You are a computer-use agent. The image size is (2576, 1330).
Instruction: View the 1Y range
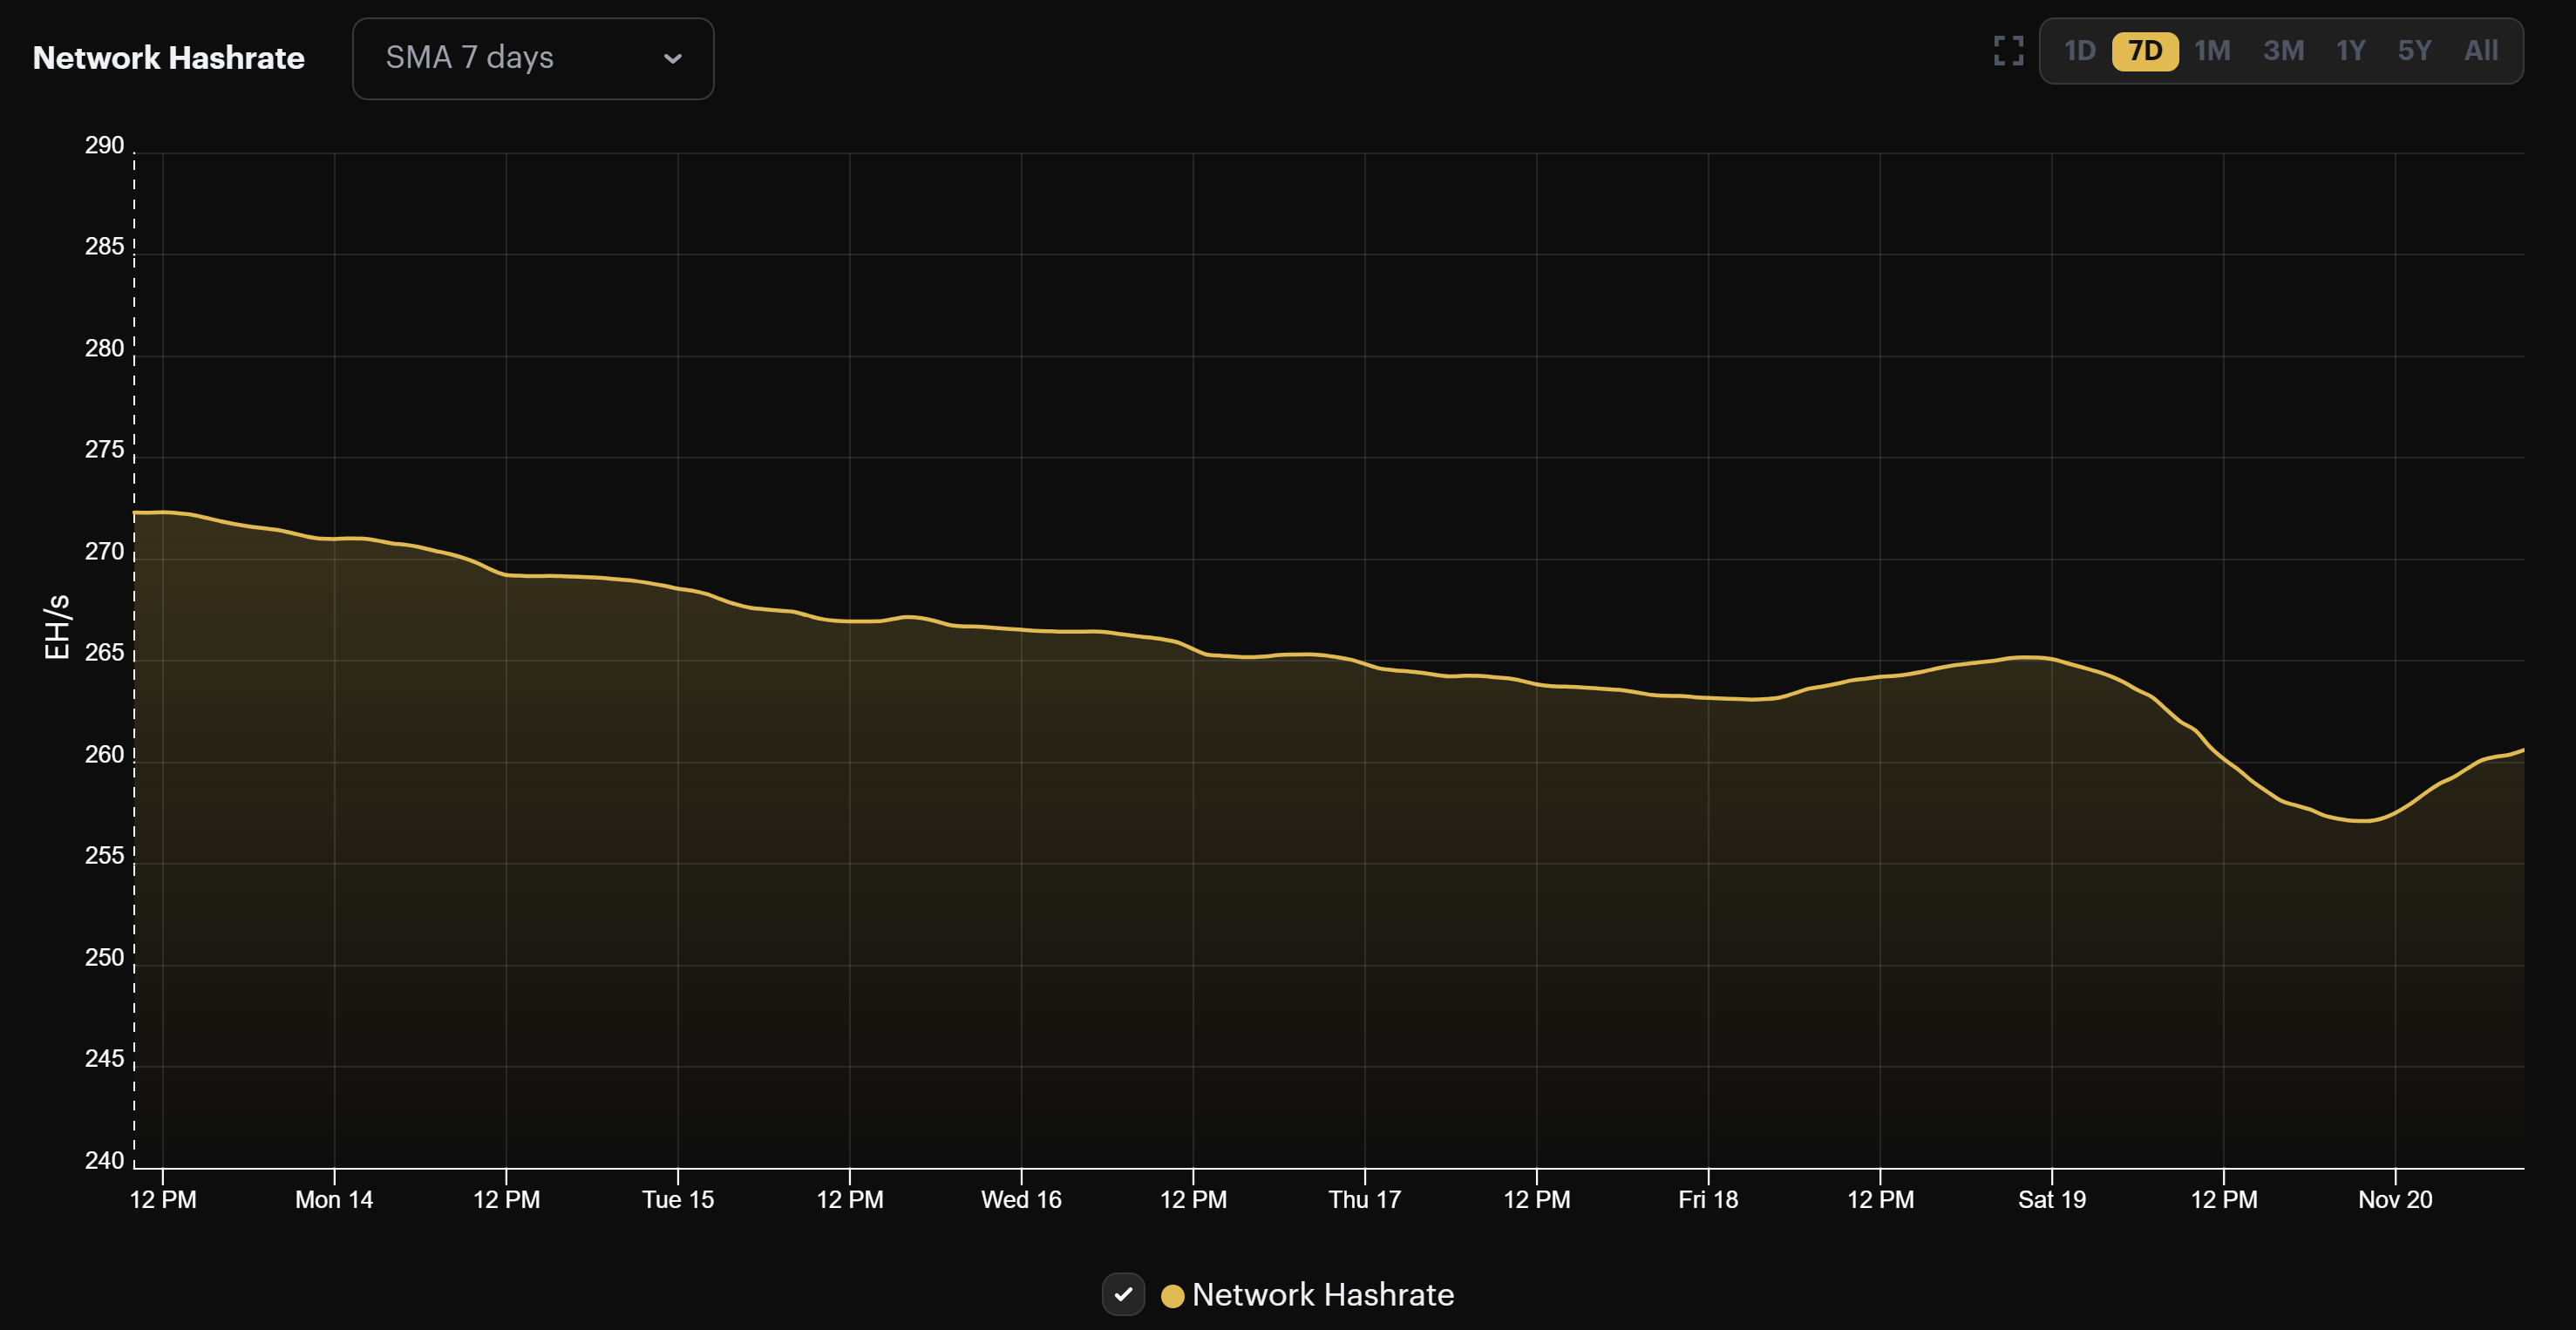click(2349, 51)
